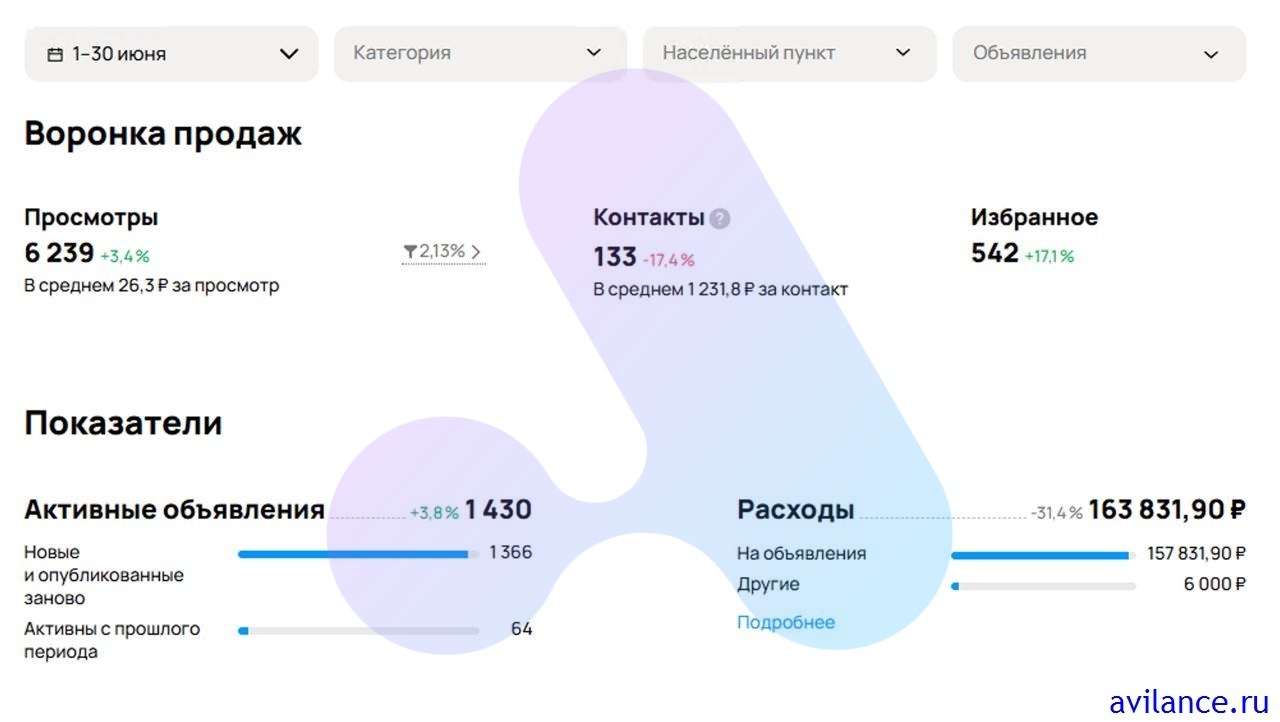Click the avilance.ru watermark link
Screen dimensions: 1280x722
pos(1188,700)
